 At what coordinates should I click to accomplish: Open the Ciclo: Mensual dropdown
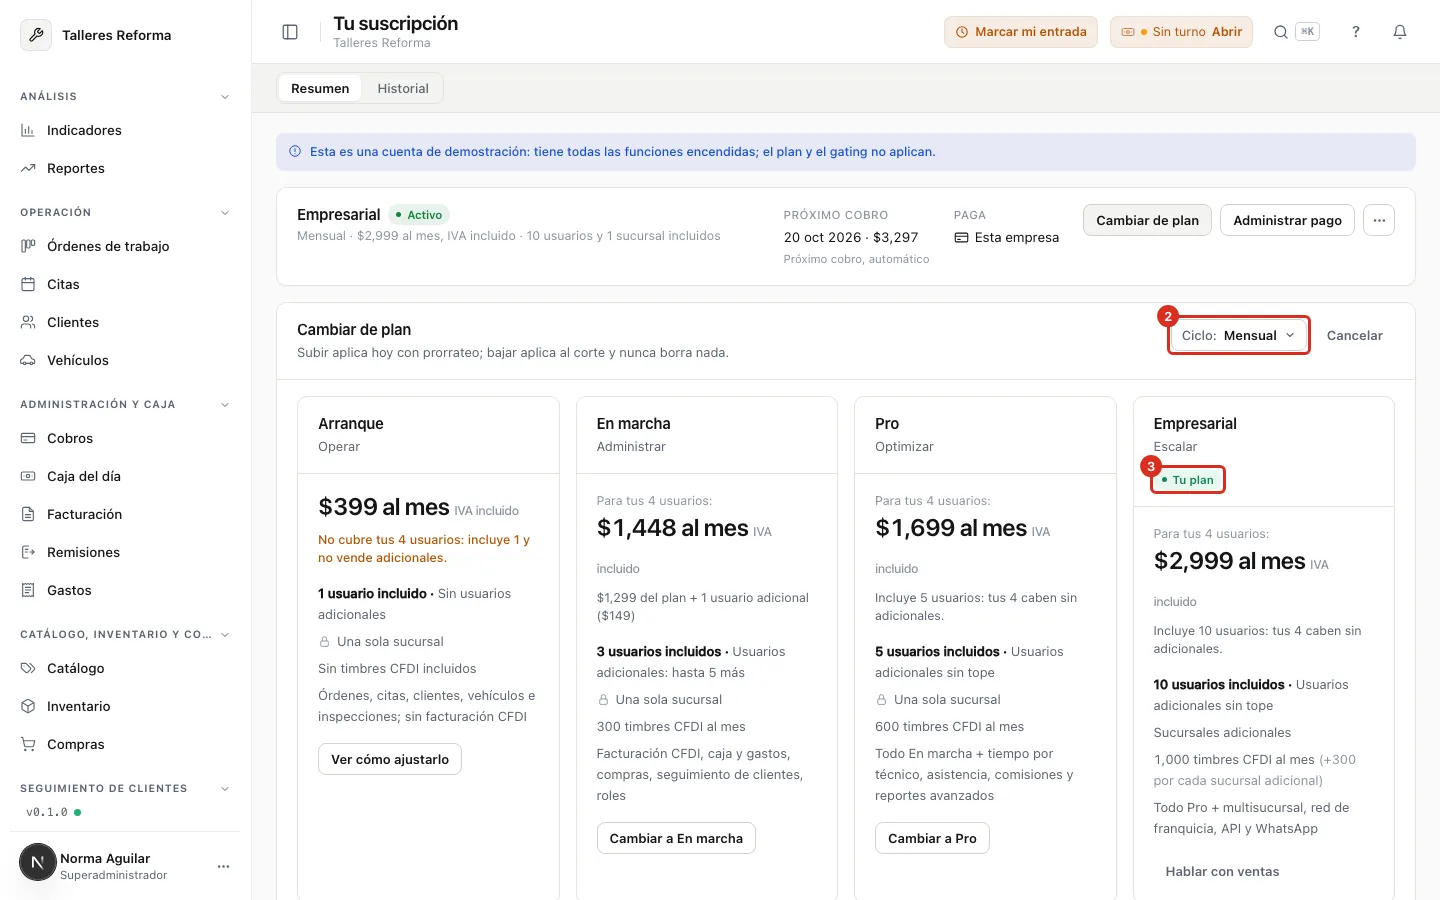pyautogui.click(x=1239, y=335)
